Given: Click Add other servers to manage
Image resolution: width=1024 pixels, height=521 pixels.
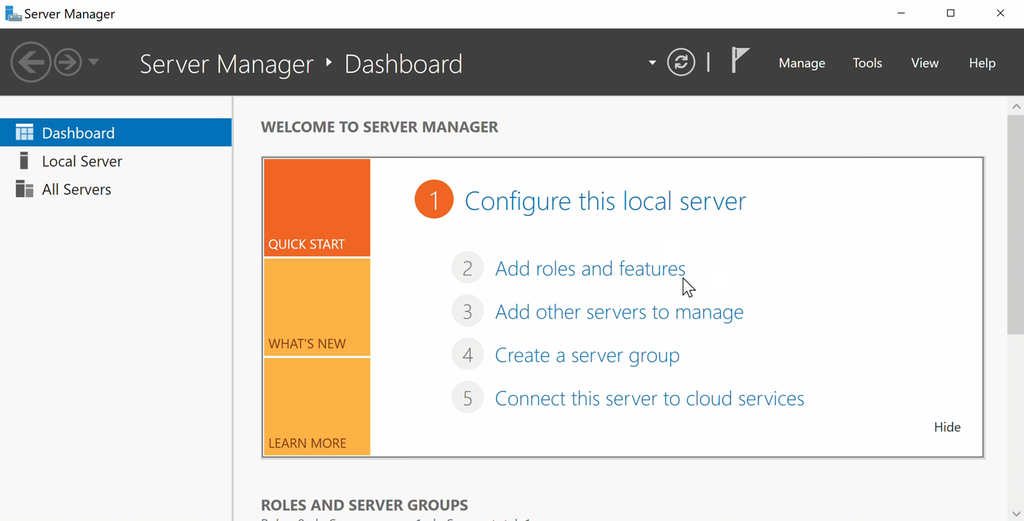Looking at the screenshot, I should 618,311.
